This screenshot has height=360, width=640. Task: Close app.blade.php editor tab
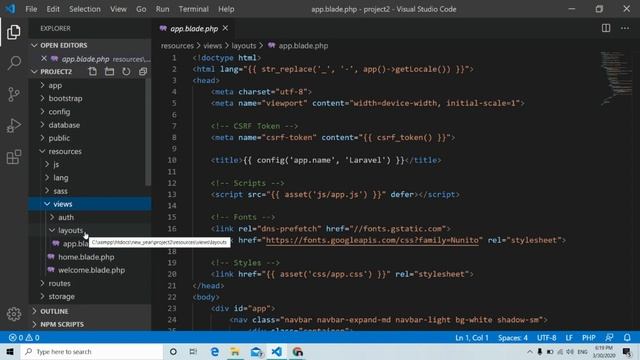pyautogui.click(x=225, y=28)
